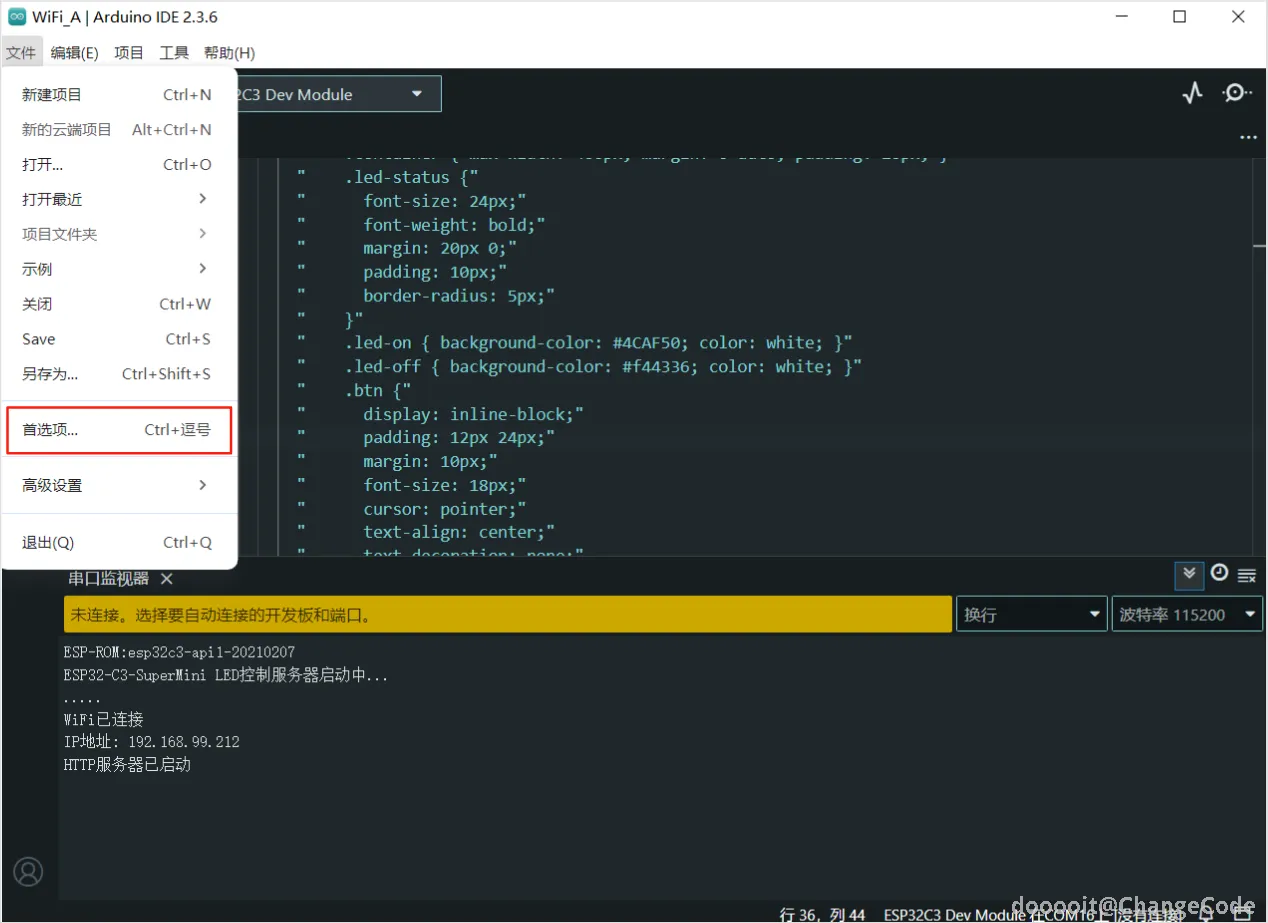Select 打开... menu entry
Screen dimensions: 1268x923
pos(119,164)
